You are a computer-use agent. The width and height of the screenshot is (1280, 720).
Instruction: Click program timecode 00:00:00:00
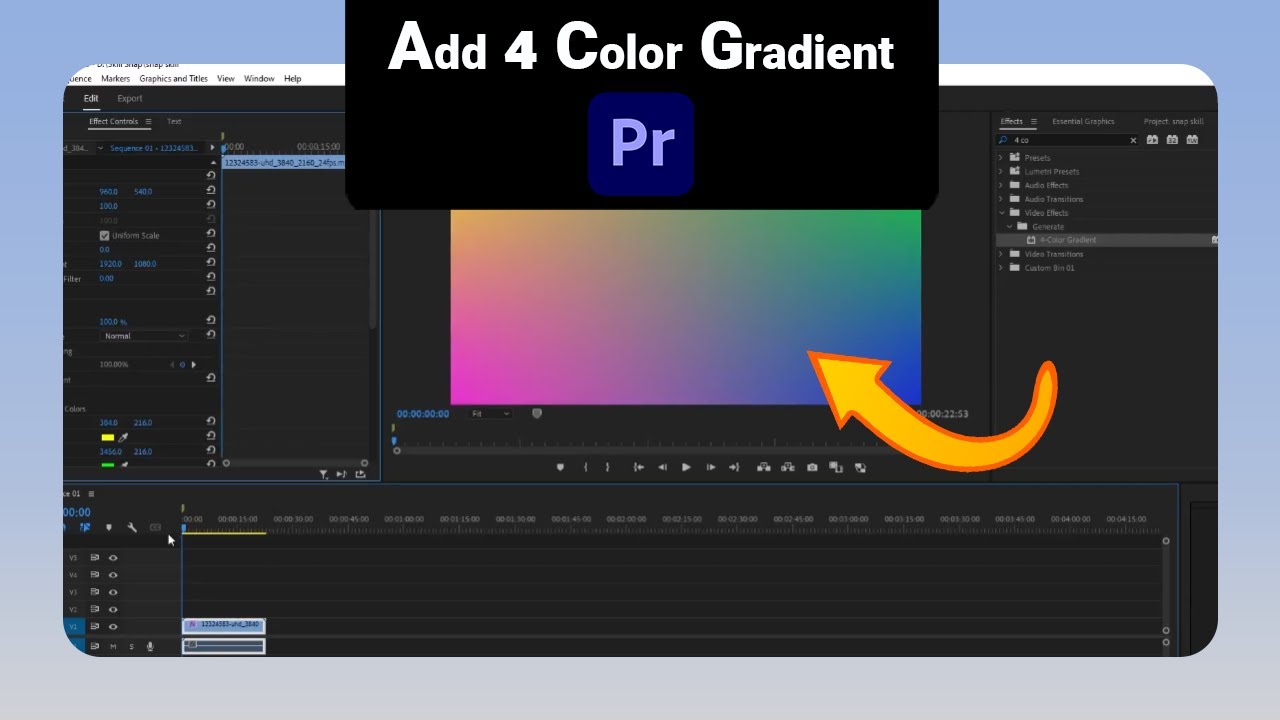pyautogui.click(x=423, y=414)
